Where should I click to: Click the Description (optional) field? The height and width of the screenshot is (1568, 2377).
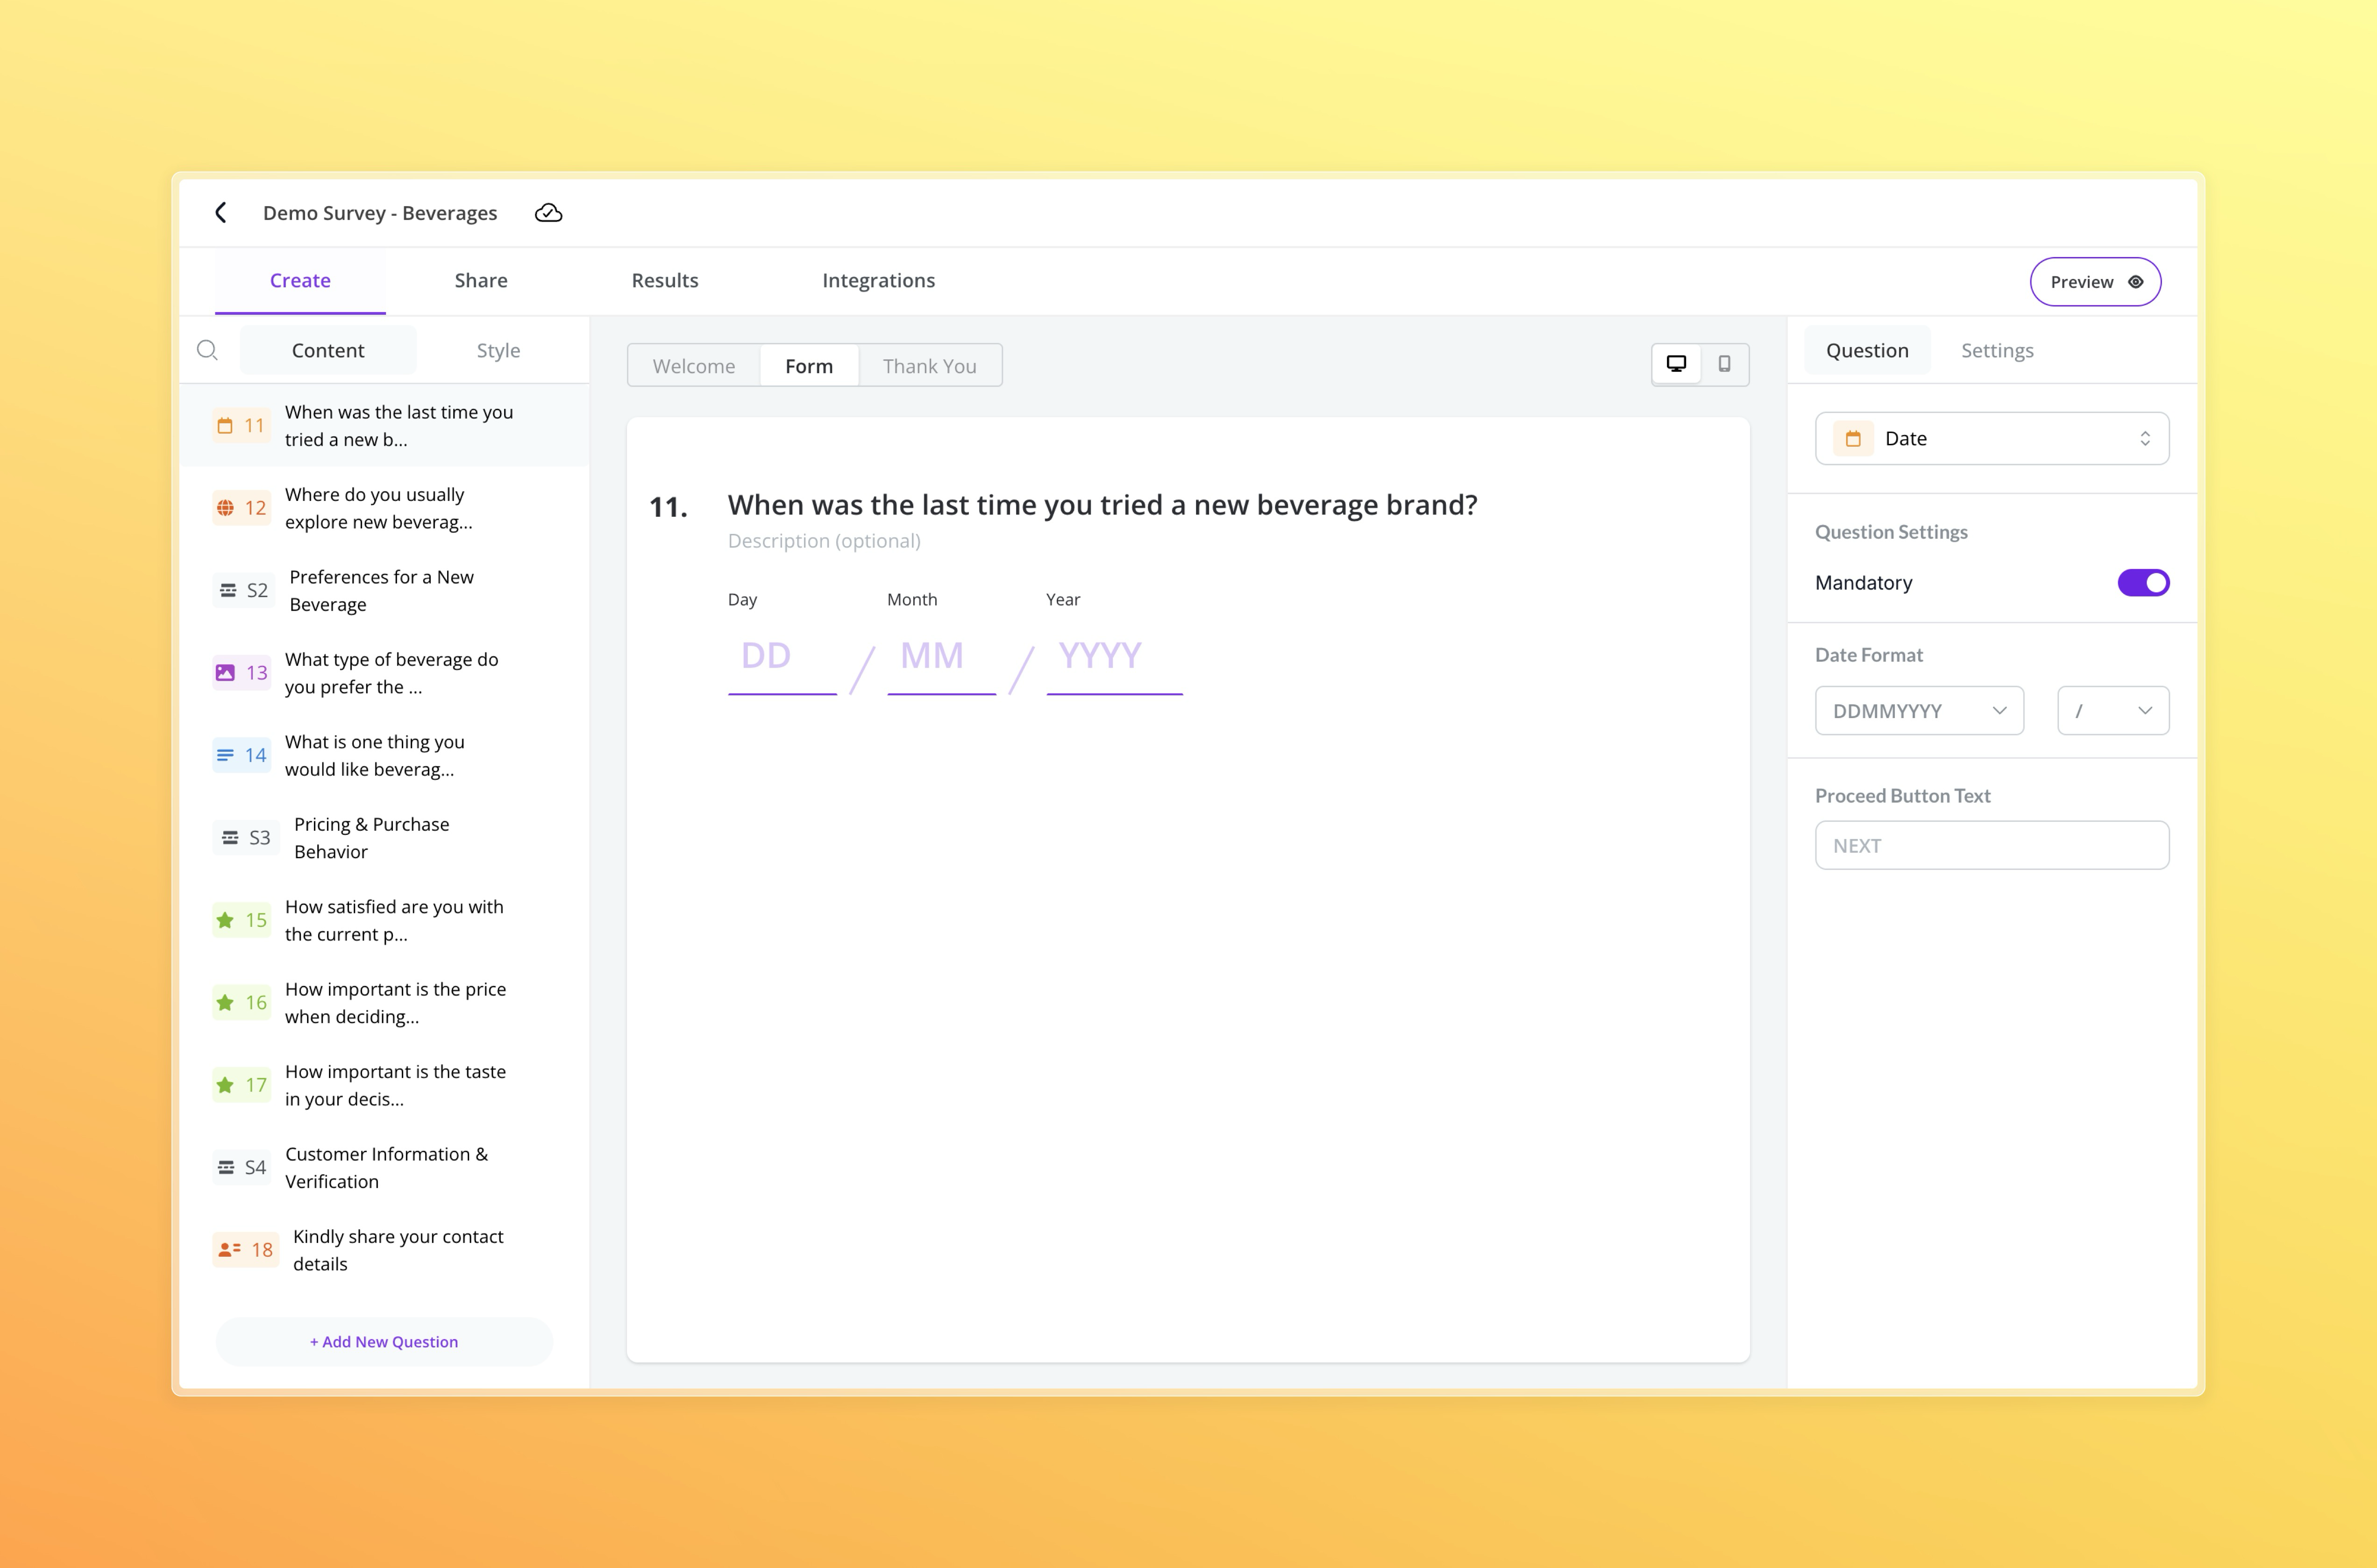[824, 541]
